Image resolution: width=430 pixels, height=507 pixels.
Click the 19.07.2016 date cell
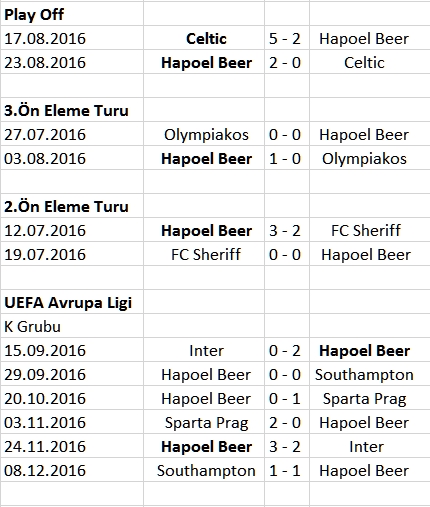pos(72,254)
